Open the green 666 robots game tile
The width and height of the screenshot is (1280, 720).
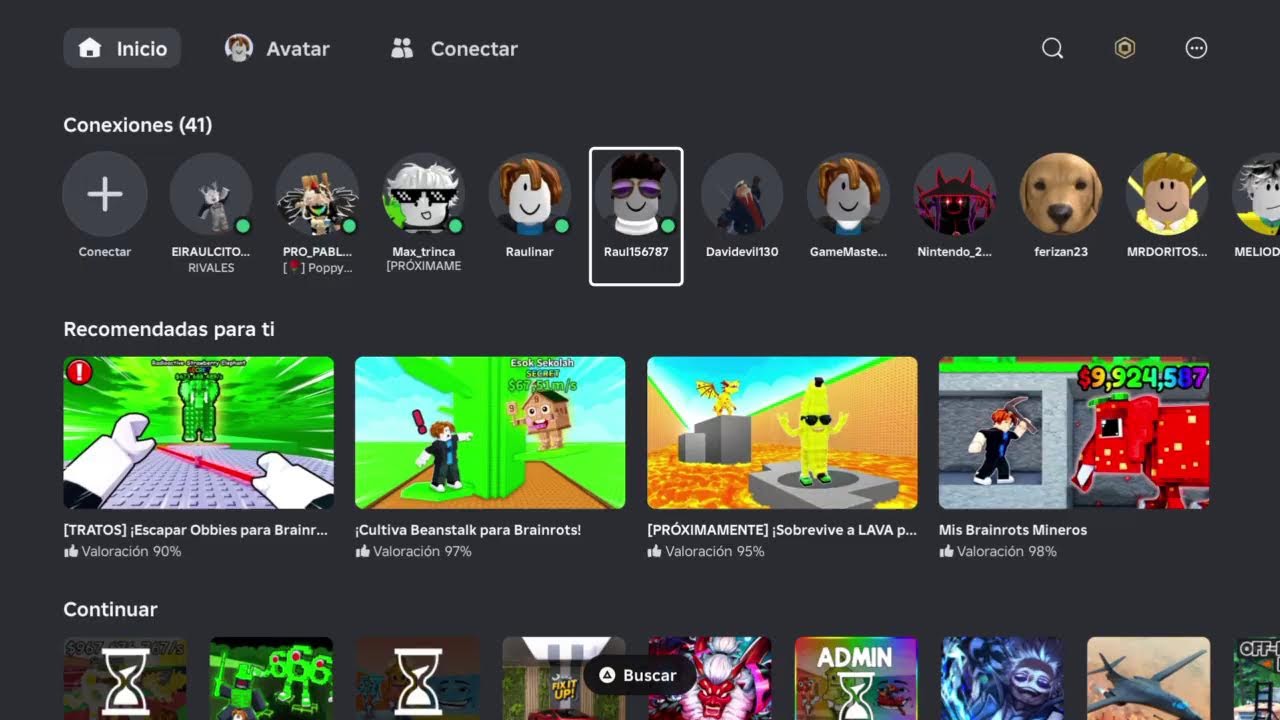(272, 678)
